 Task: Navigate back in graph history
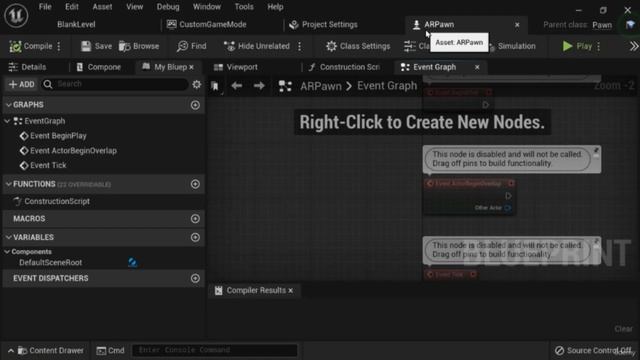[237, 86]
